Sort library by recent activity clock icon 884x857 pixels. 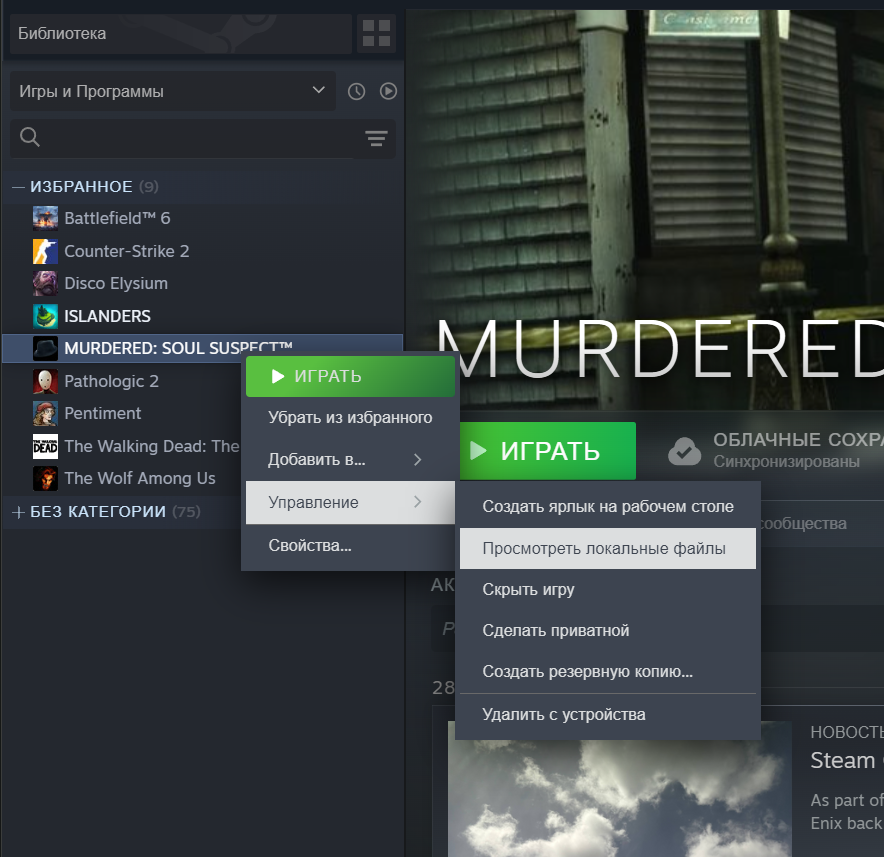point(356,91)
